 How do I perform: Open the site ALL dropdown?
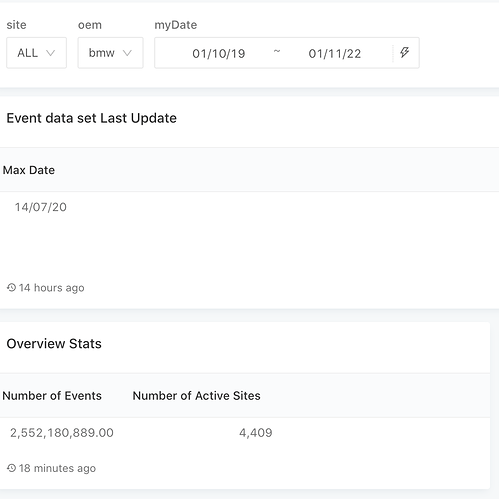coord(36,53)
